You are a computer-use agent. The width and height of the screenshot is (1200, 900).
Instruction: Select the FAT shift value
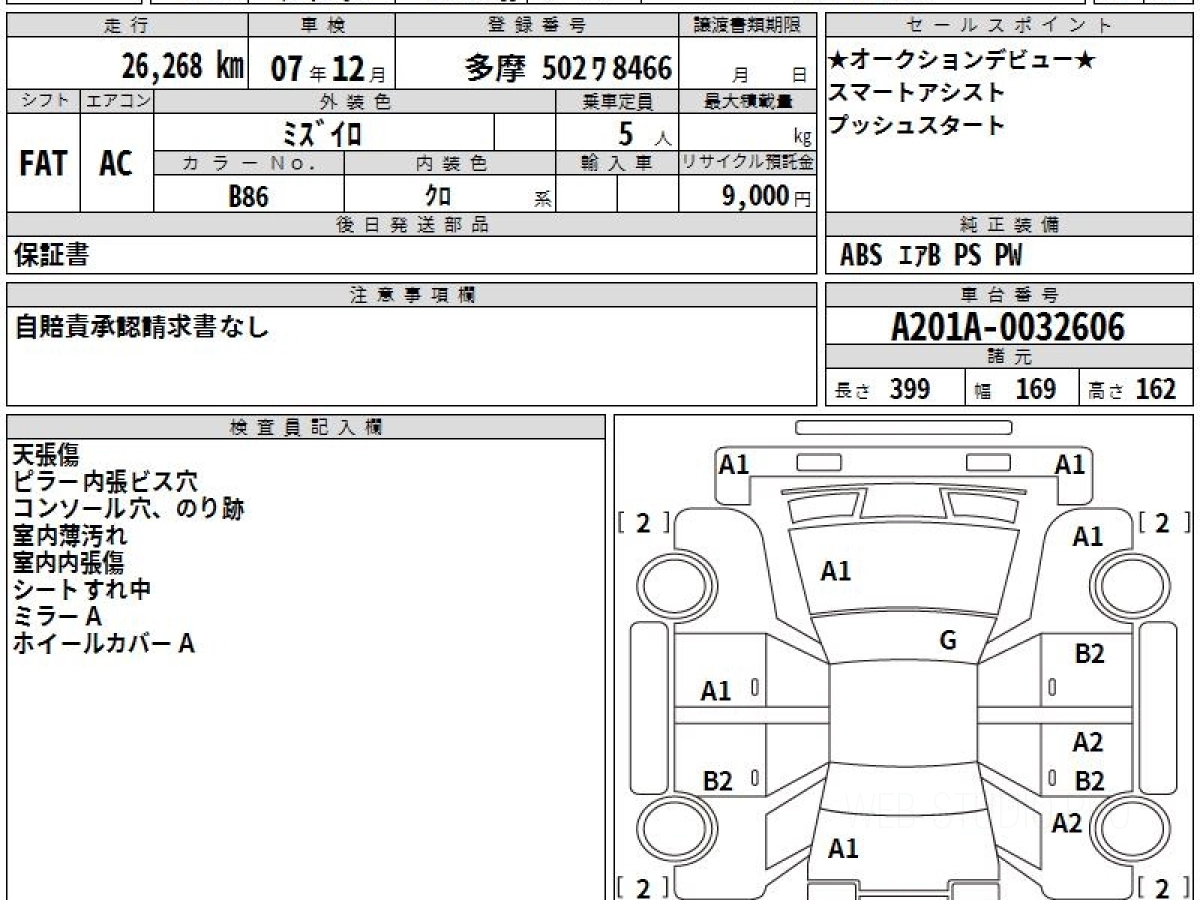coord(43,164)
